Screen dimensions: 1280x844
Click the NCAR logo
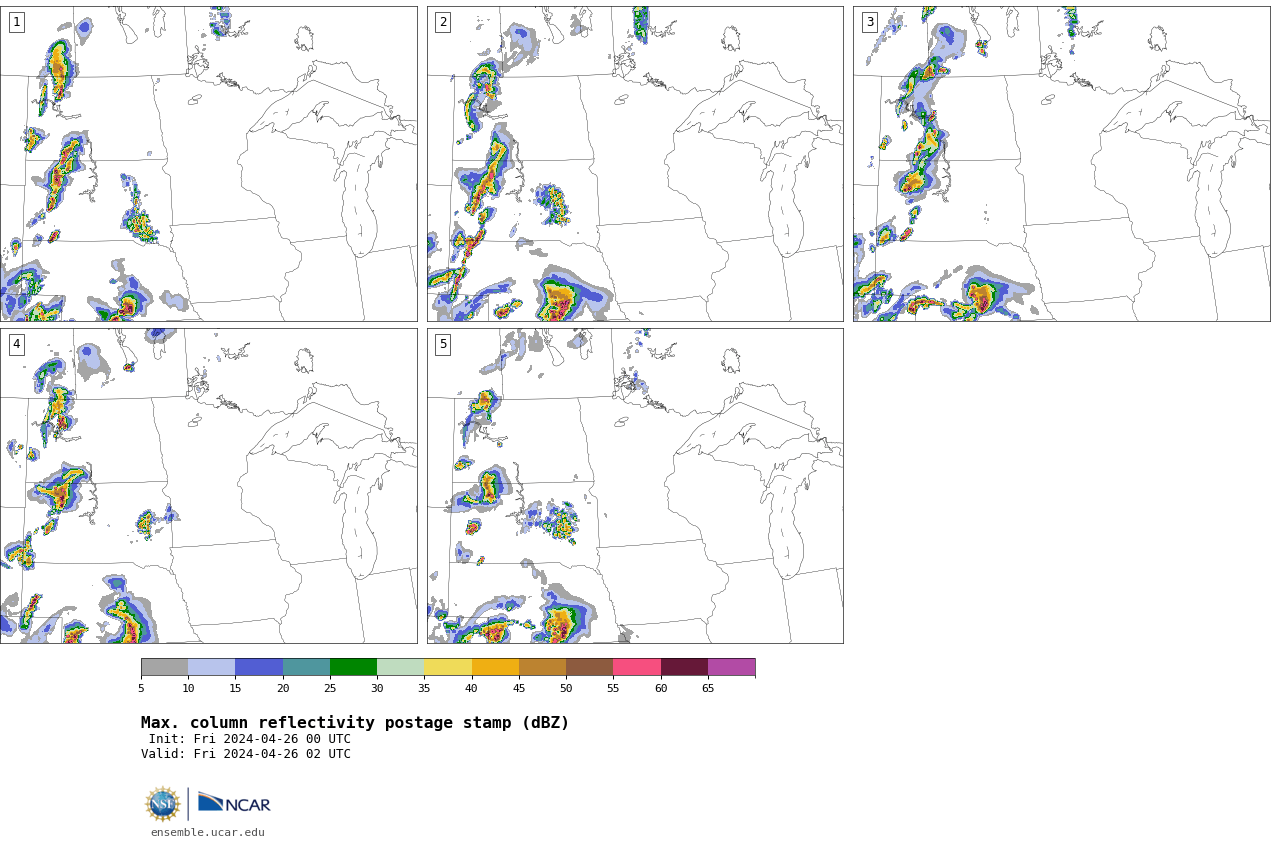coord(234,803)
